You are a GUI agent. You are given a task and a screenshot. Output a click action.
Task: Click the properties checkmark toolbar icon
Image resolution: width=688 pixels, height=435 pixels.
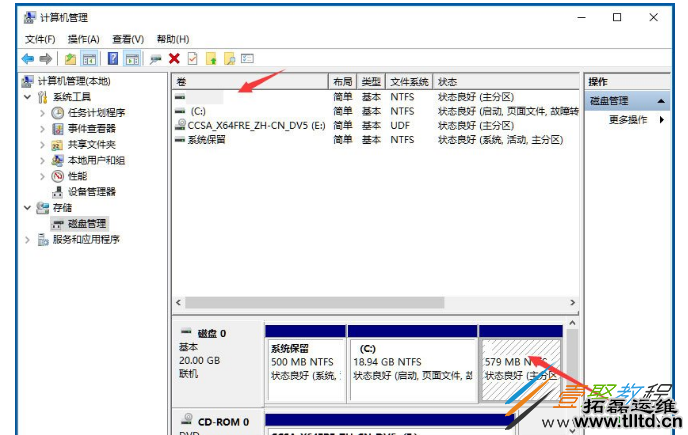point(193,58)
